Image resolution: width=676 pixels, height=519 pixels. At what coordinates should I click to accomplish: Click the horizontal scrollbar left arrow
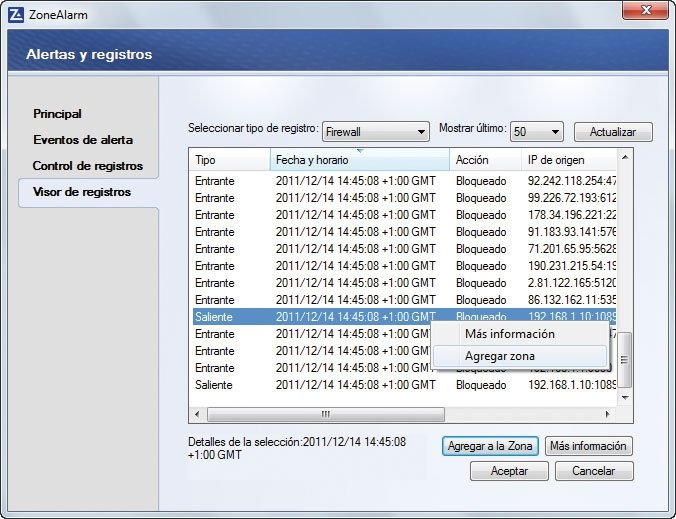coord(197,414)
